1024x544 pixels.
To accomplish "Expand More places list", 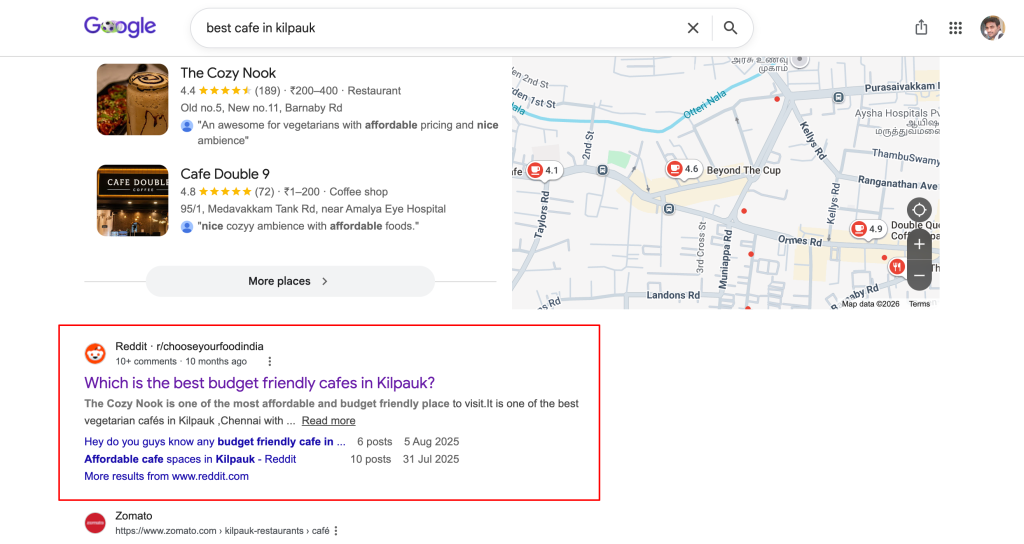I will pyautogui.click(x=290, y=281).
